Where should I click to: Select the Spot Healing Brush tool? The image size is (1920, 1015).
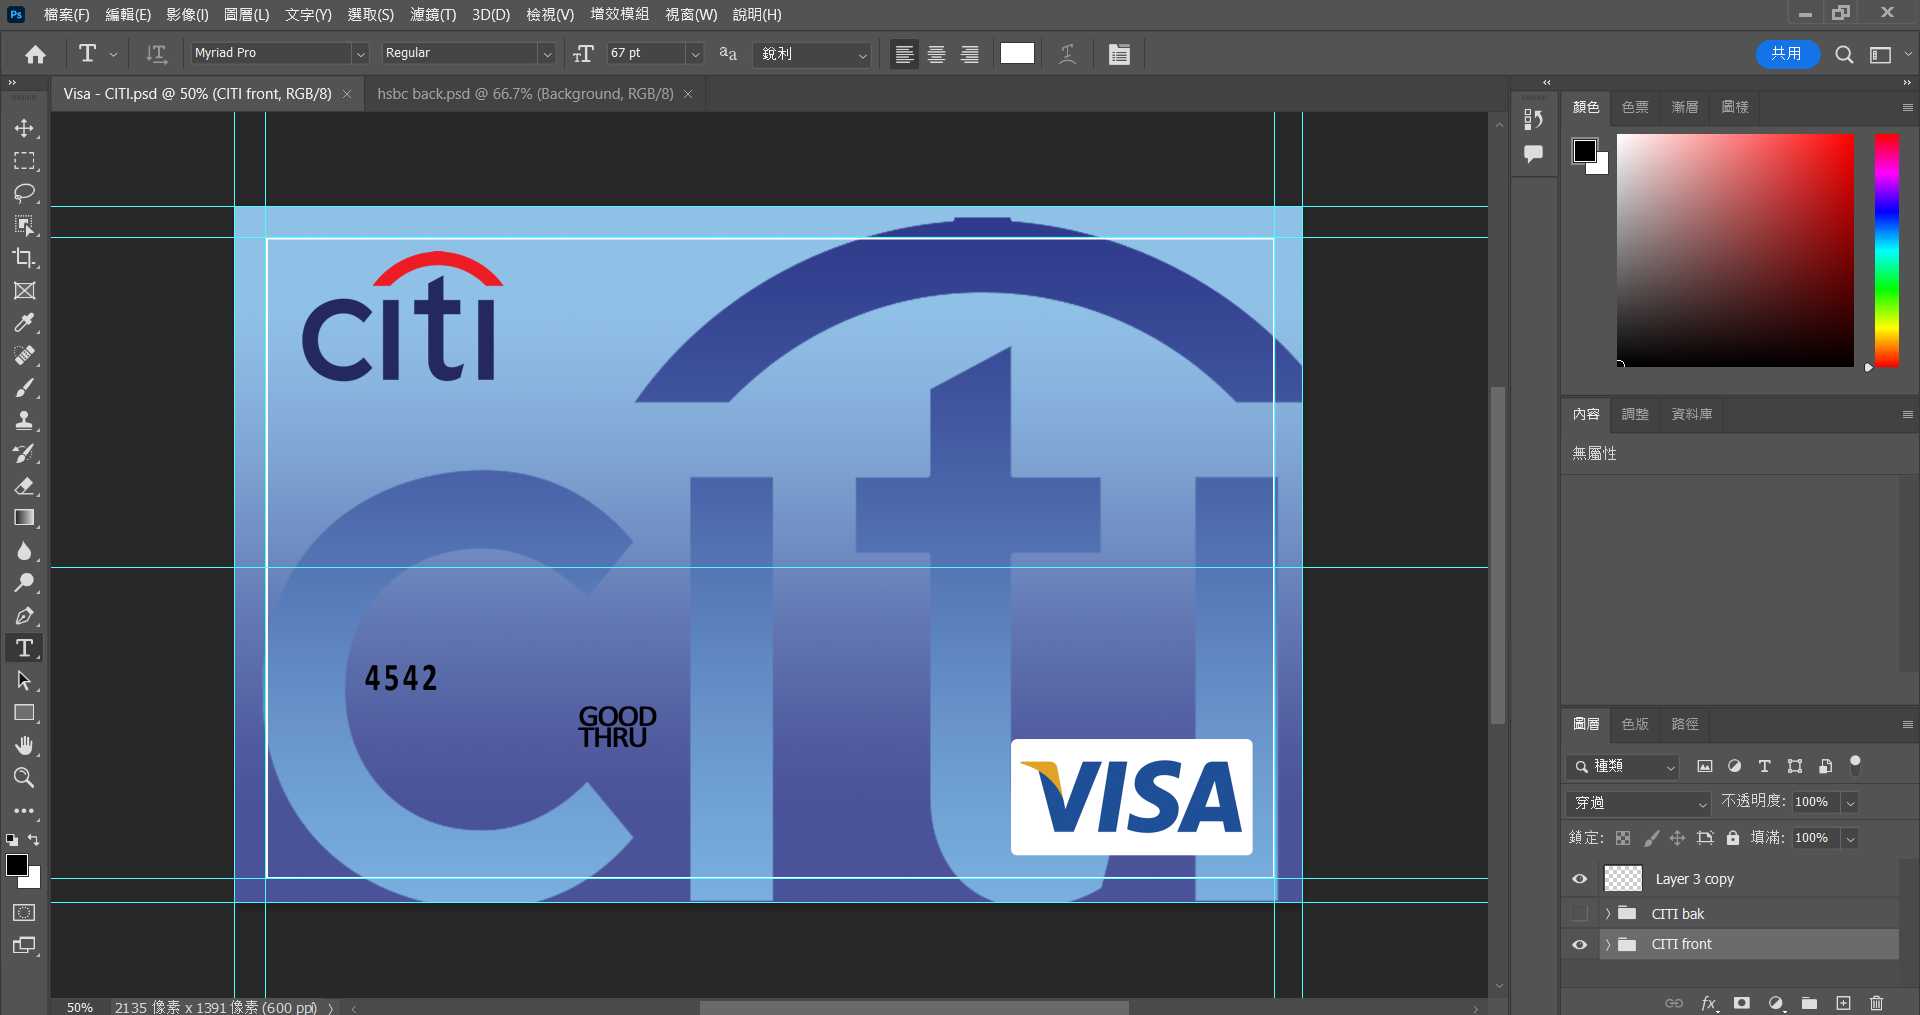[24, 356]
